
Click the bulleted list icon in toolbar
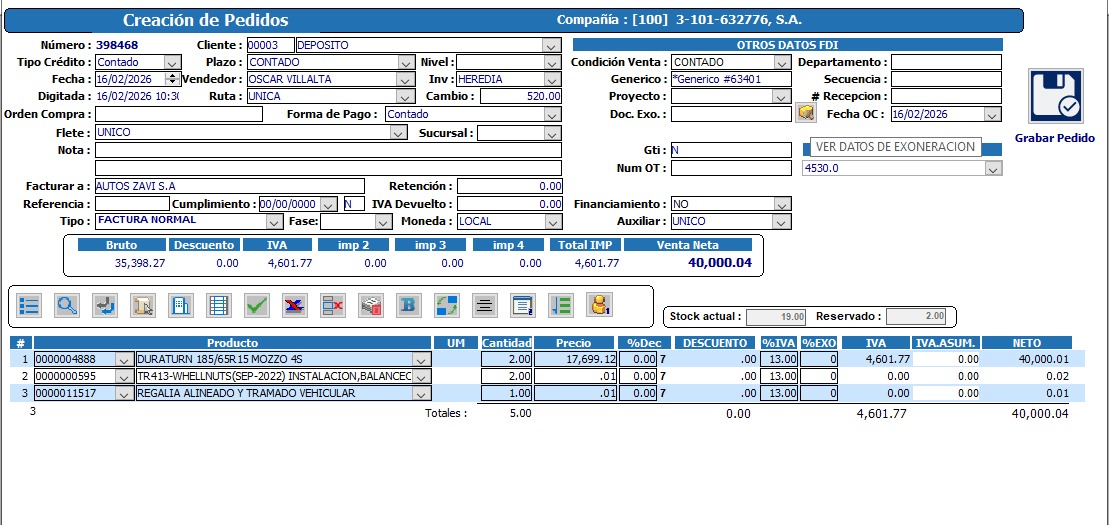pyautogui.click(x=29, y=305)
